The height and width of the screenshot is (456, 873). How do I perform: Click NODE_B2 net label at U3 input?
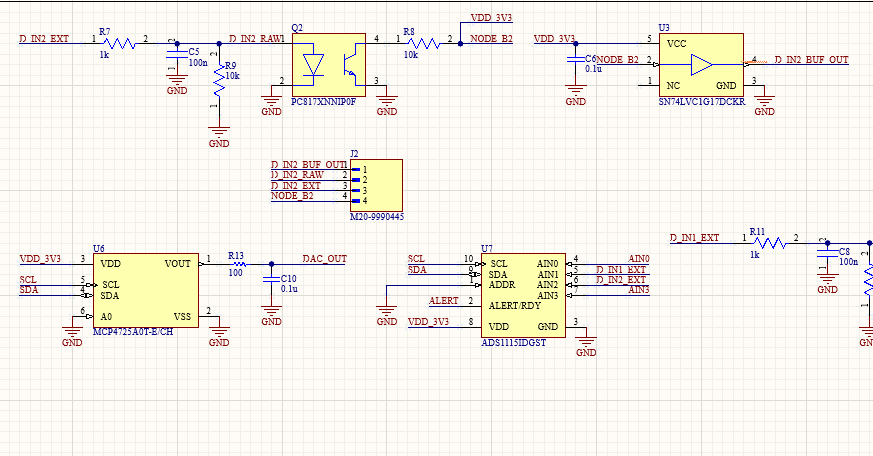617,60
